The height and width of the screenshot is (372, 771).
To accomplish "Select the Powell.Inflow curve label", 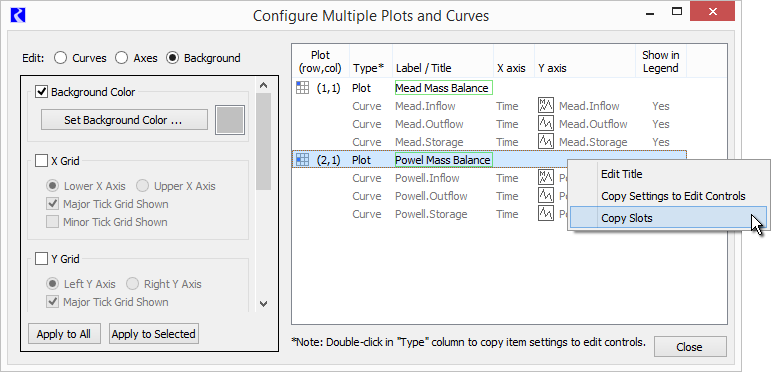I will [427, 178].
